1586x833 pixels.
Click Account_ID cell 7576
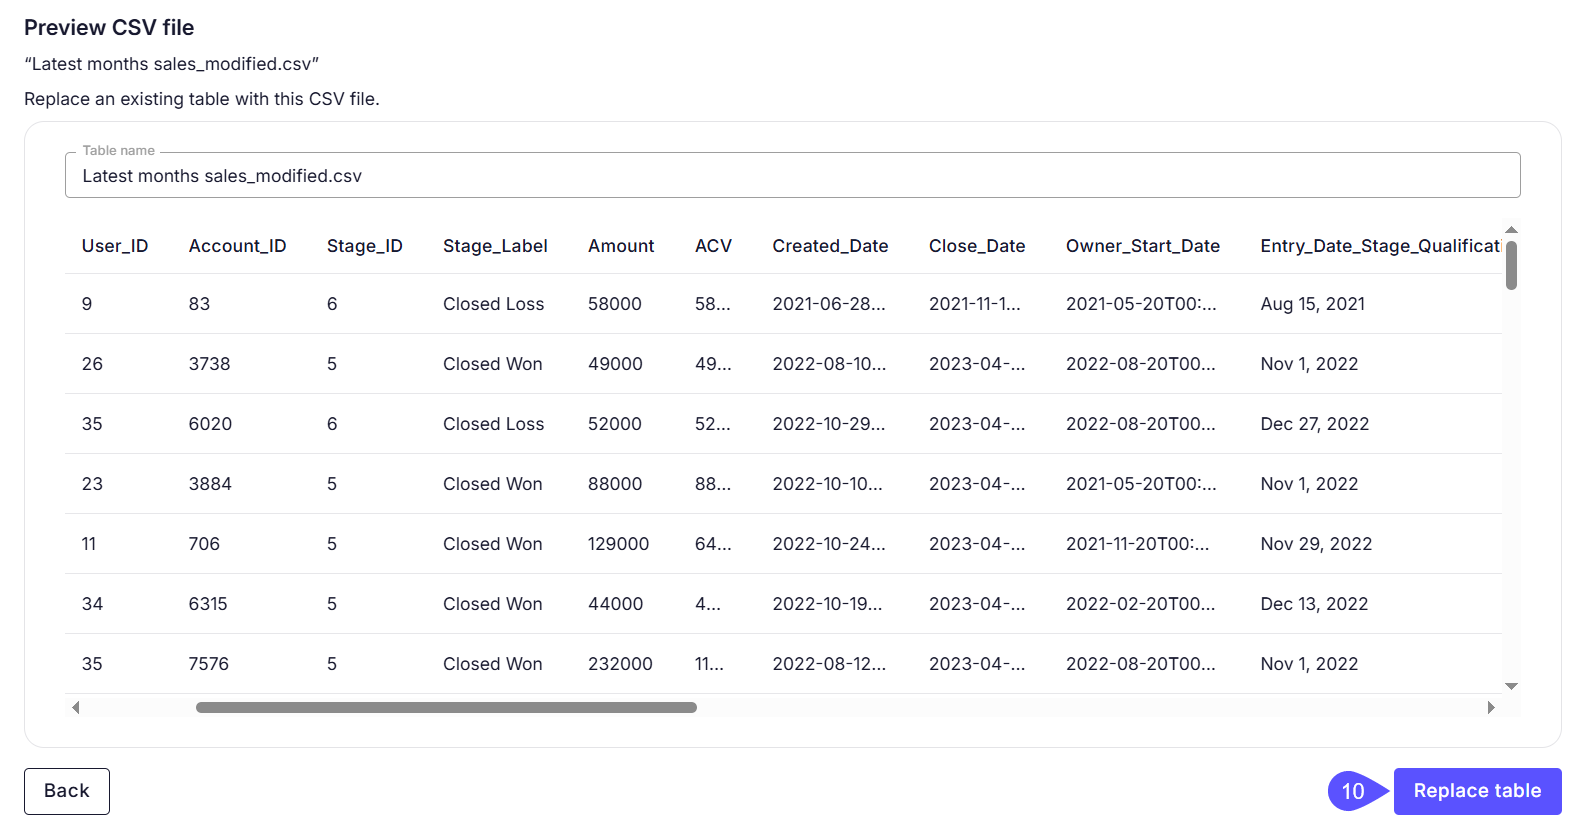pos(209,664)
